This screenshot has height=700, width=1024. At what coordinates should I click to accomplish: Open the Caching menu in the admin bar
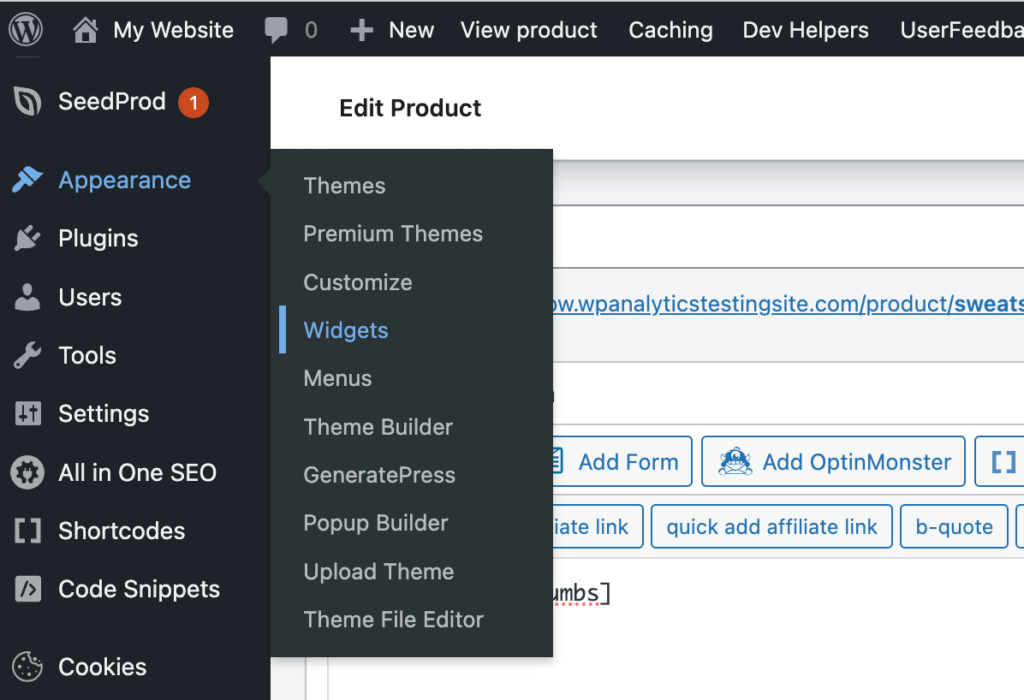pyautogui.click(x=670, y=29)
